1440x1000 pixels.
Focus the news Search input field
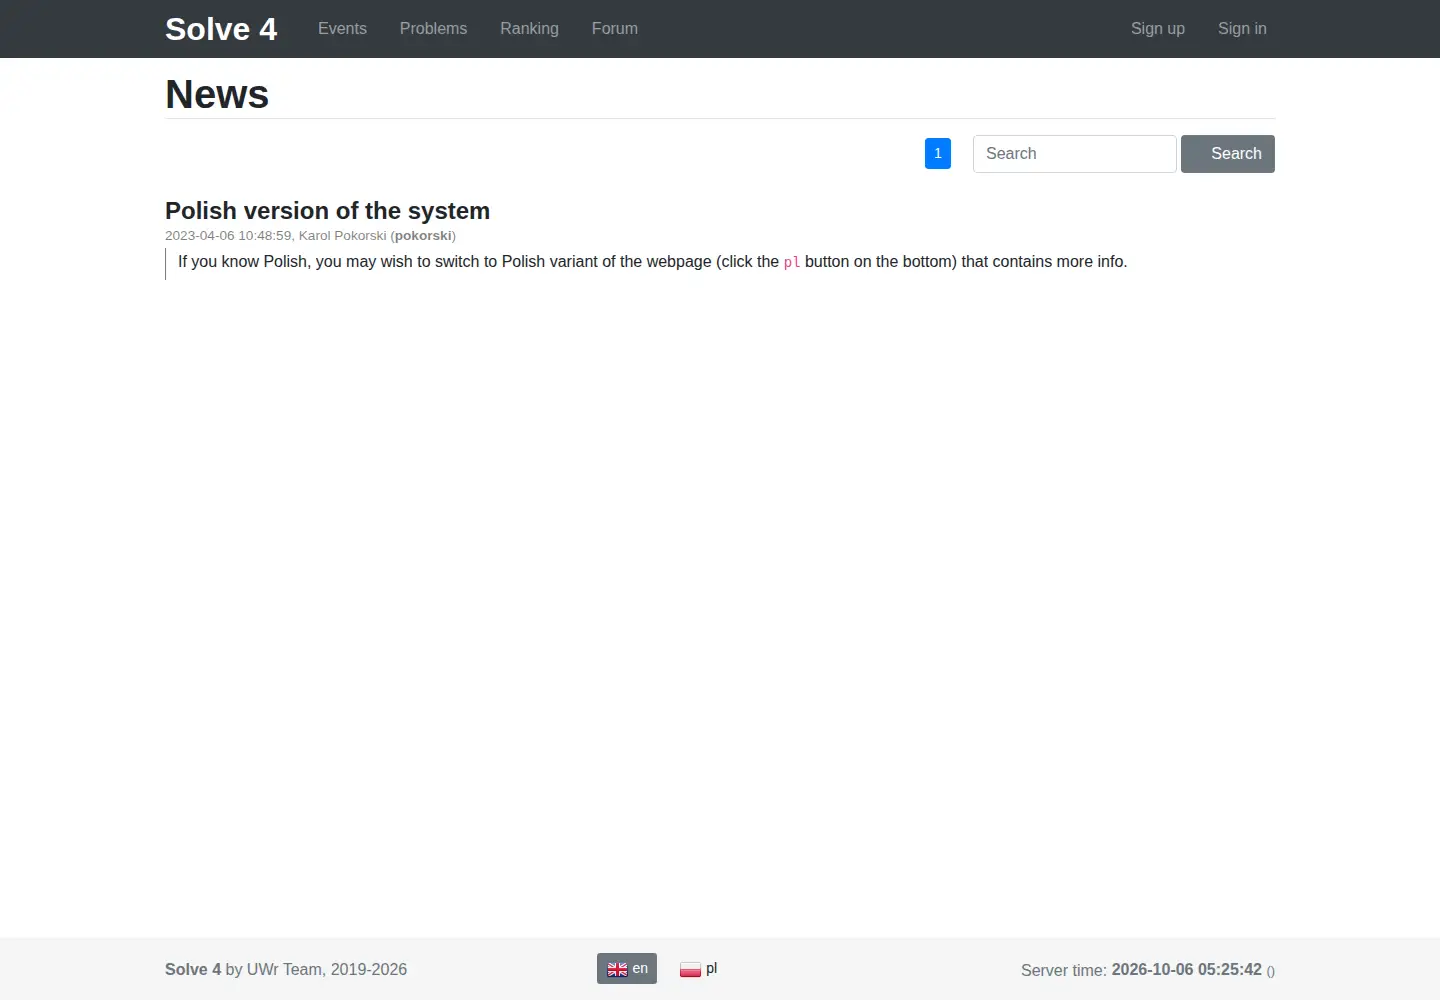[1075, 154]
